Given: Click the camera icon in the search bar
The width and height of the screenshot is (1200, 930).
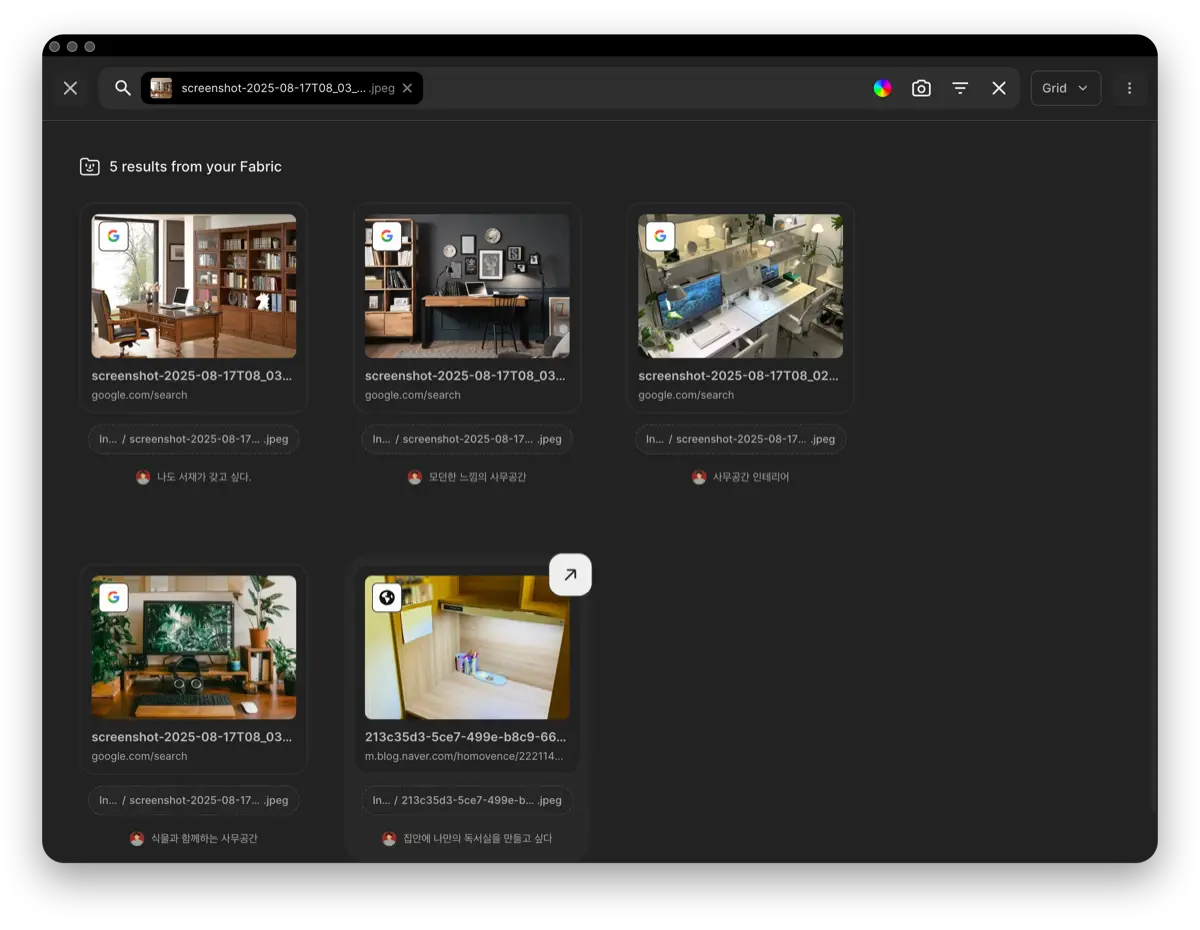Looking at the screenshot, I should tap(921, 88).
